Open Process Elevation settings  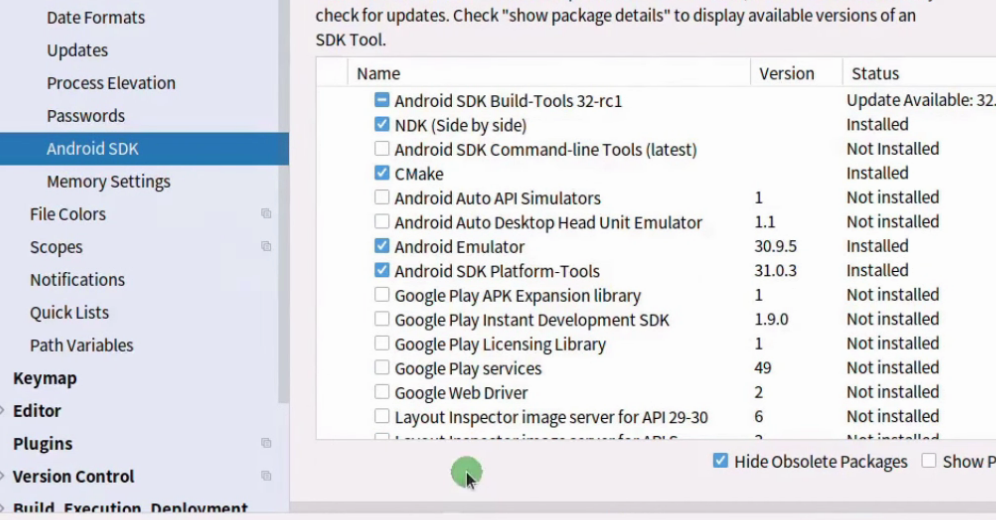[111, 83]
